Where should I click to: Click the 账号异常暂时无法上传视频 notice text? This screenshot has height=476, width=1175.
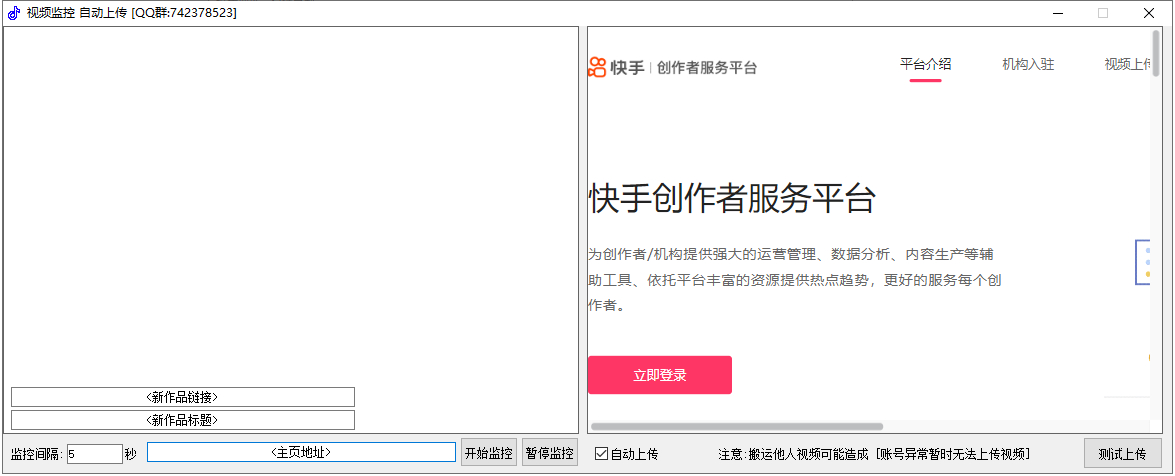coord(952,454)
